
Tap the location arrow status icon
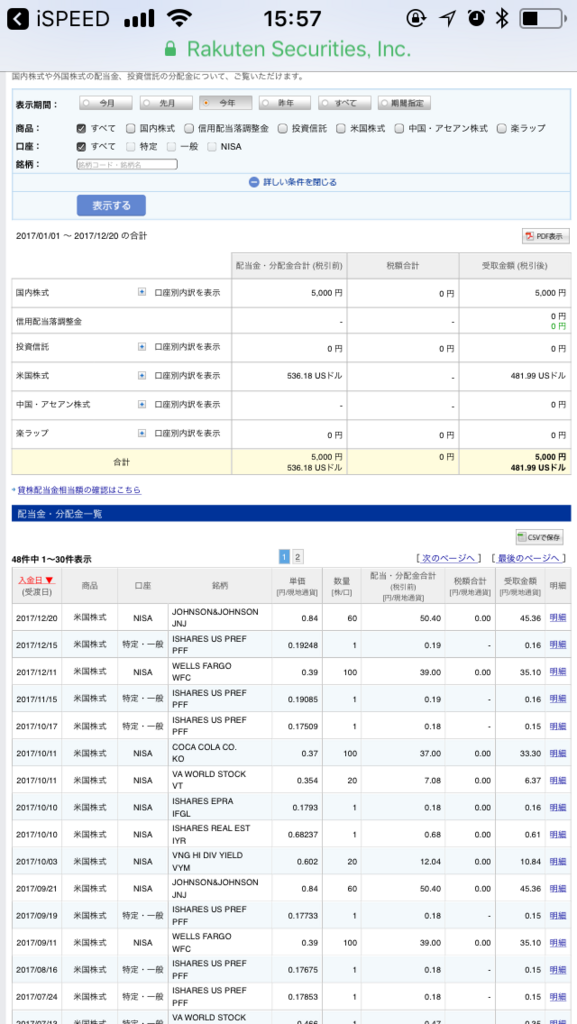click(447, 18)
